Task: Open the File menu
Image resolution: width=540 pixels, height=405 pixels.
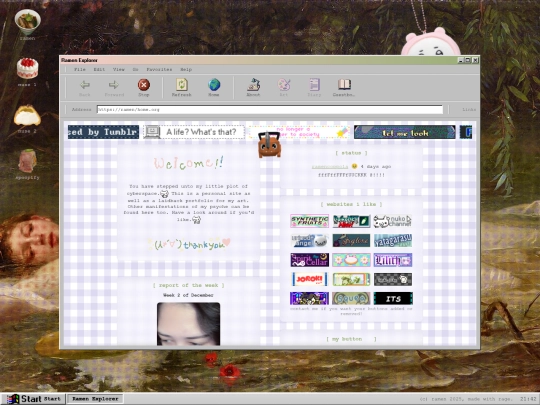Action: [80, 69]
